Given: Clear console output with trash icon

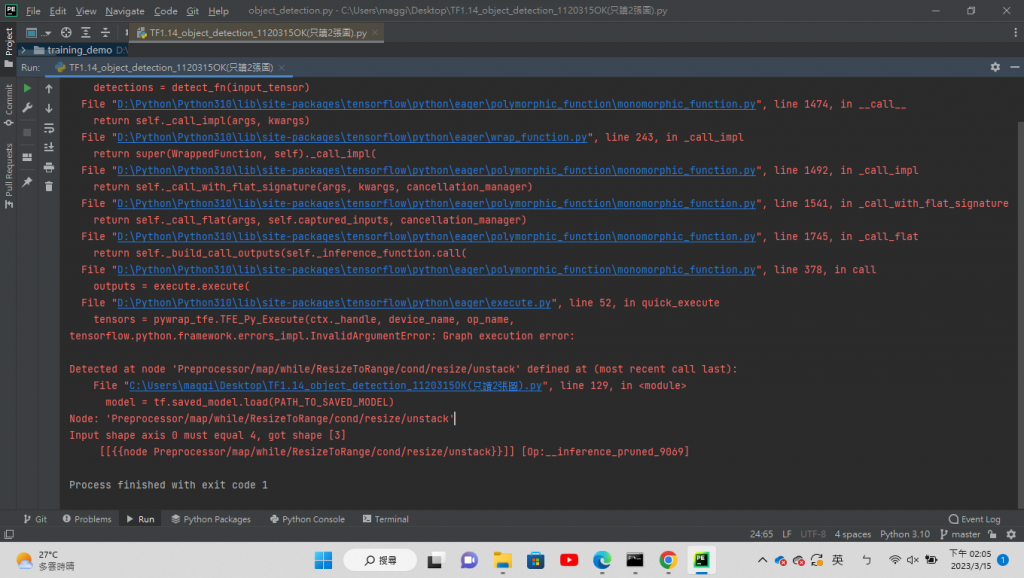Looking at the screenshot, I should 49,187.
